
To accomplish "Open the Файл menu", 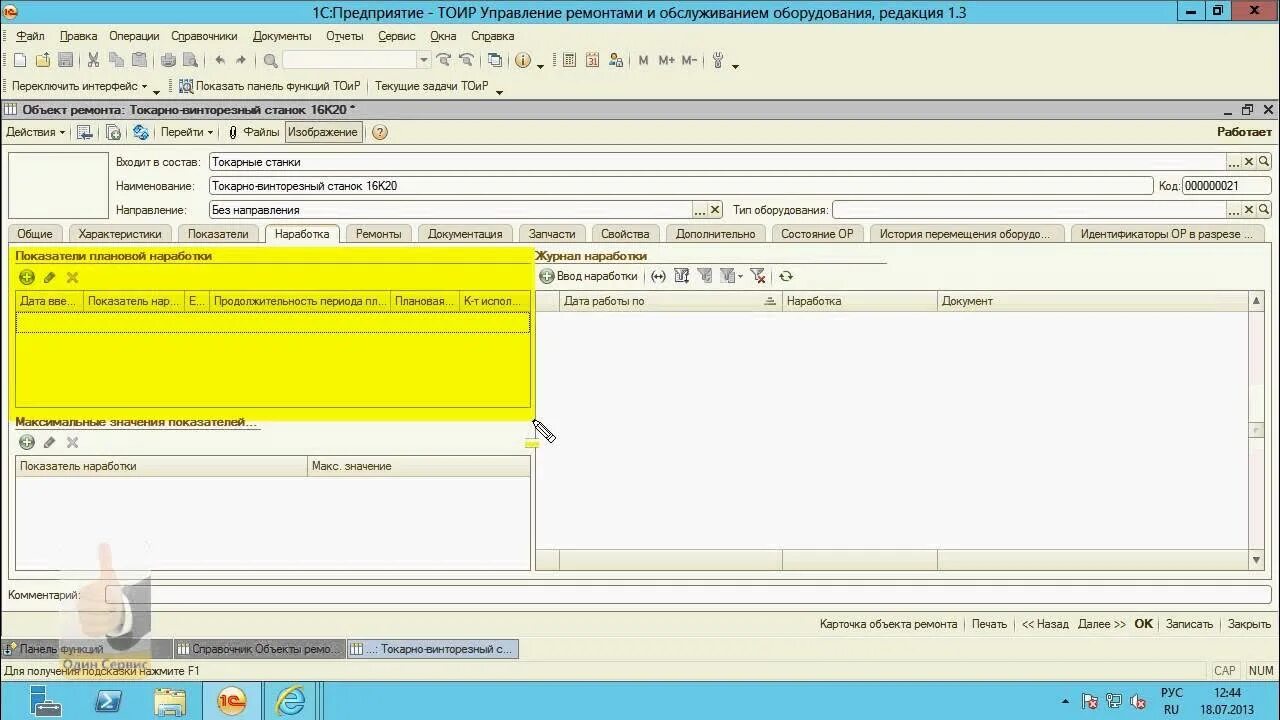I will pos(30,36).
